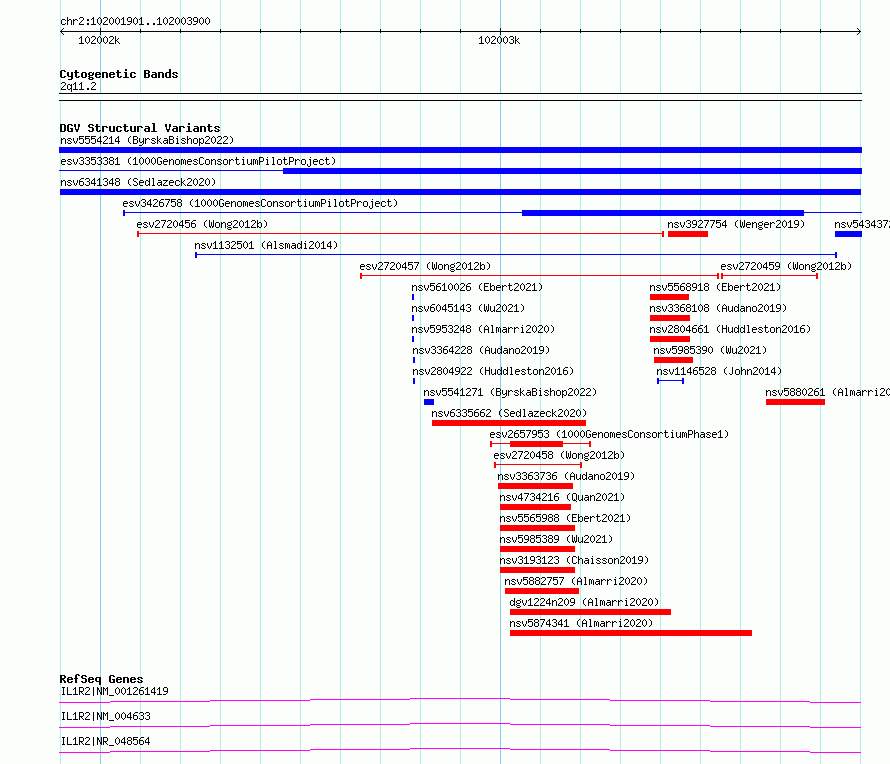Click the blue bar under nsv5554214
890x764 pixels.
point(460,150)
